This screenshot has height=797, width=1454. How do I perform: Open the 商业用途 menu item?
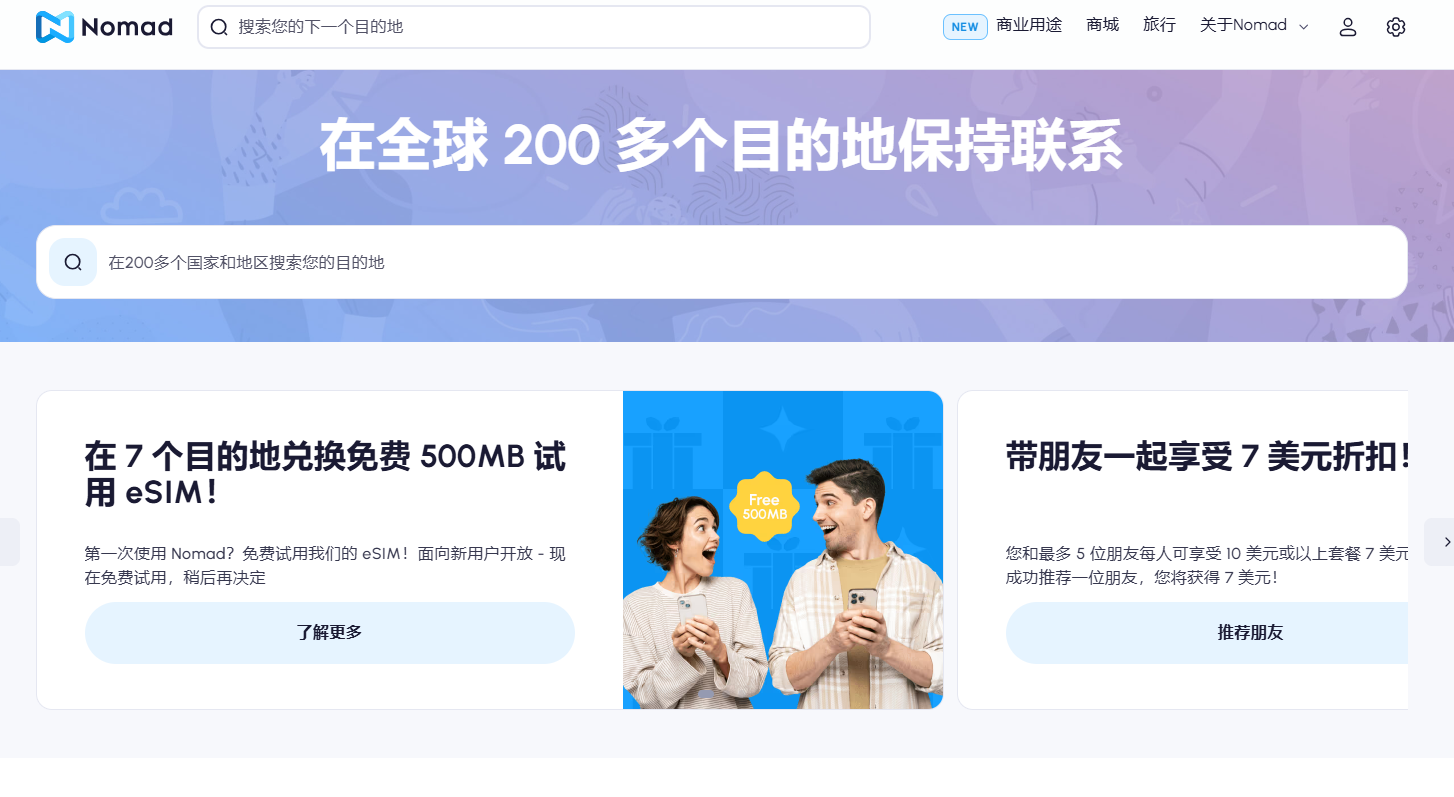pos(1029,25)
